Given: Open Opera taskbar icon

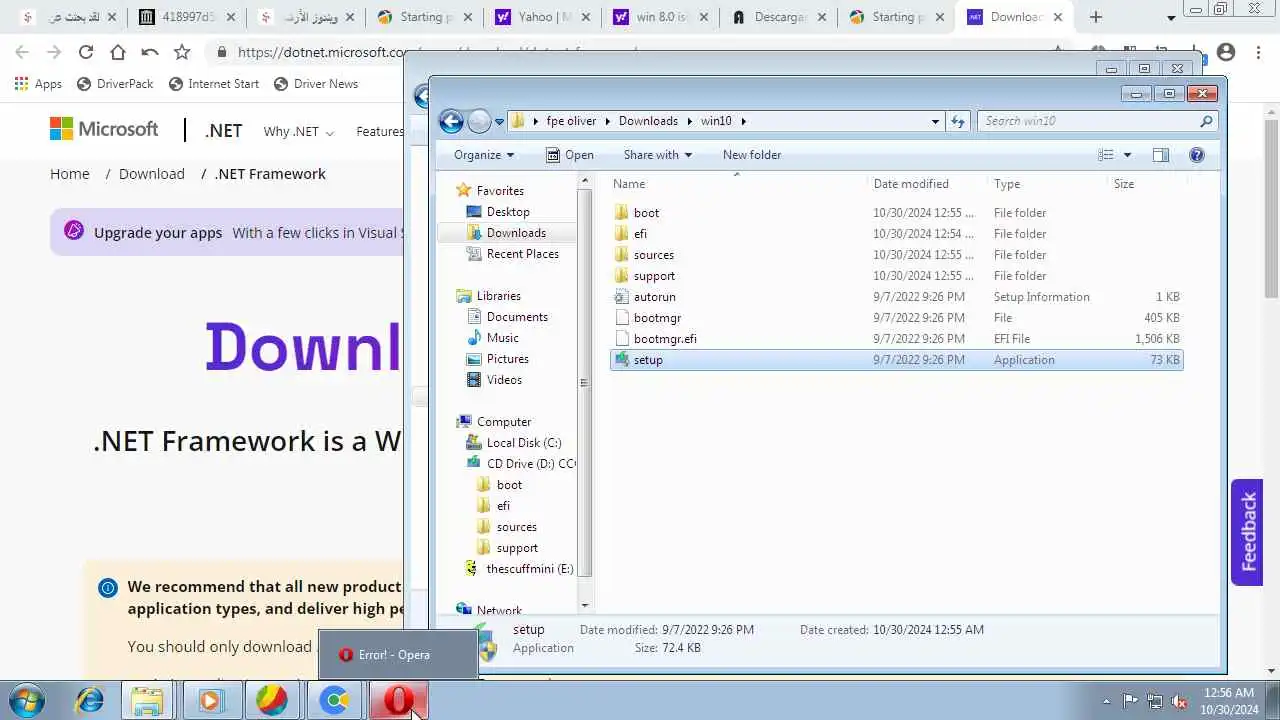Looking at the screenshot, I should 398,700.
